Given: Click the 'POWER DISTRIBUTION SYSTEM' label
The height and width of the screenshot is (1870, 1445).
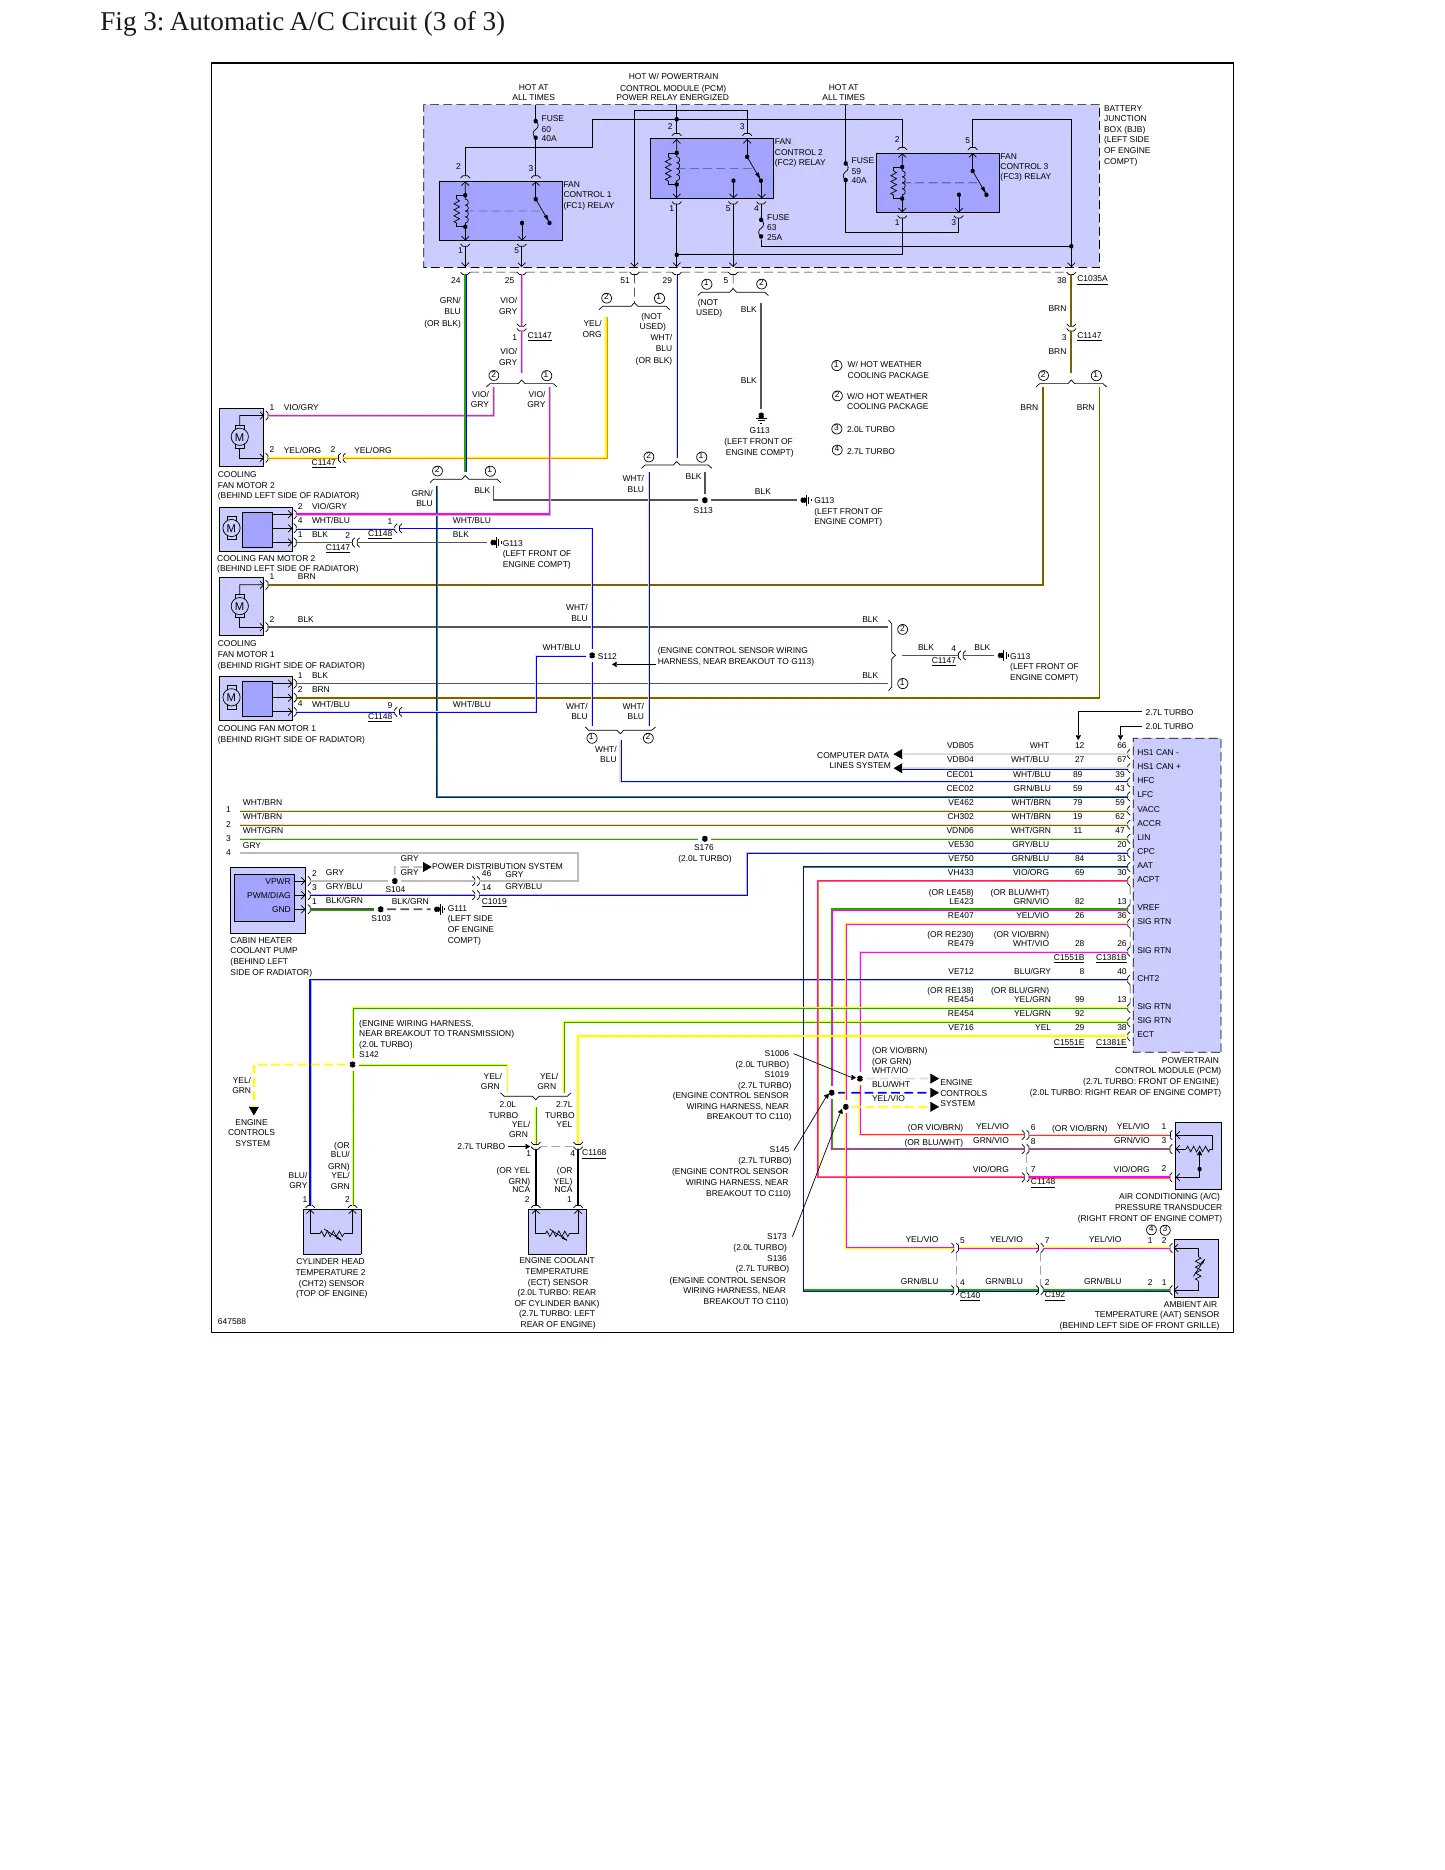Looking at the screenshot, I should pos(497,866).
